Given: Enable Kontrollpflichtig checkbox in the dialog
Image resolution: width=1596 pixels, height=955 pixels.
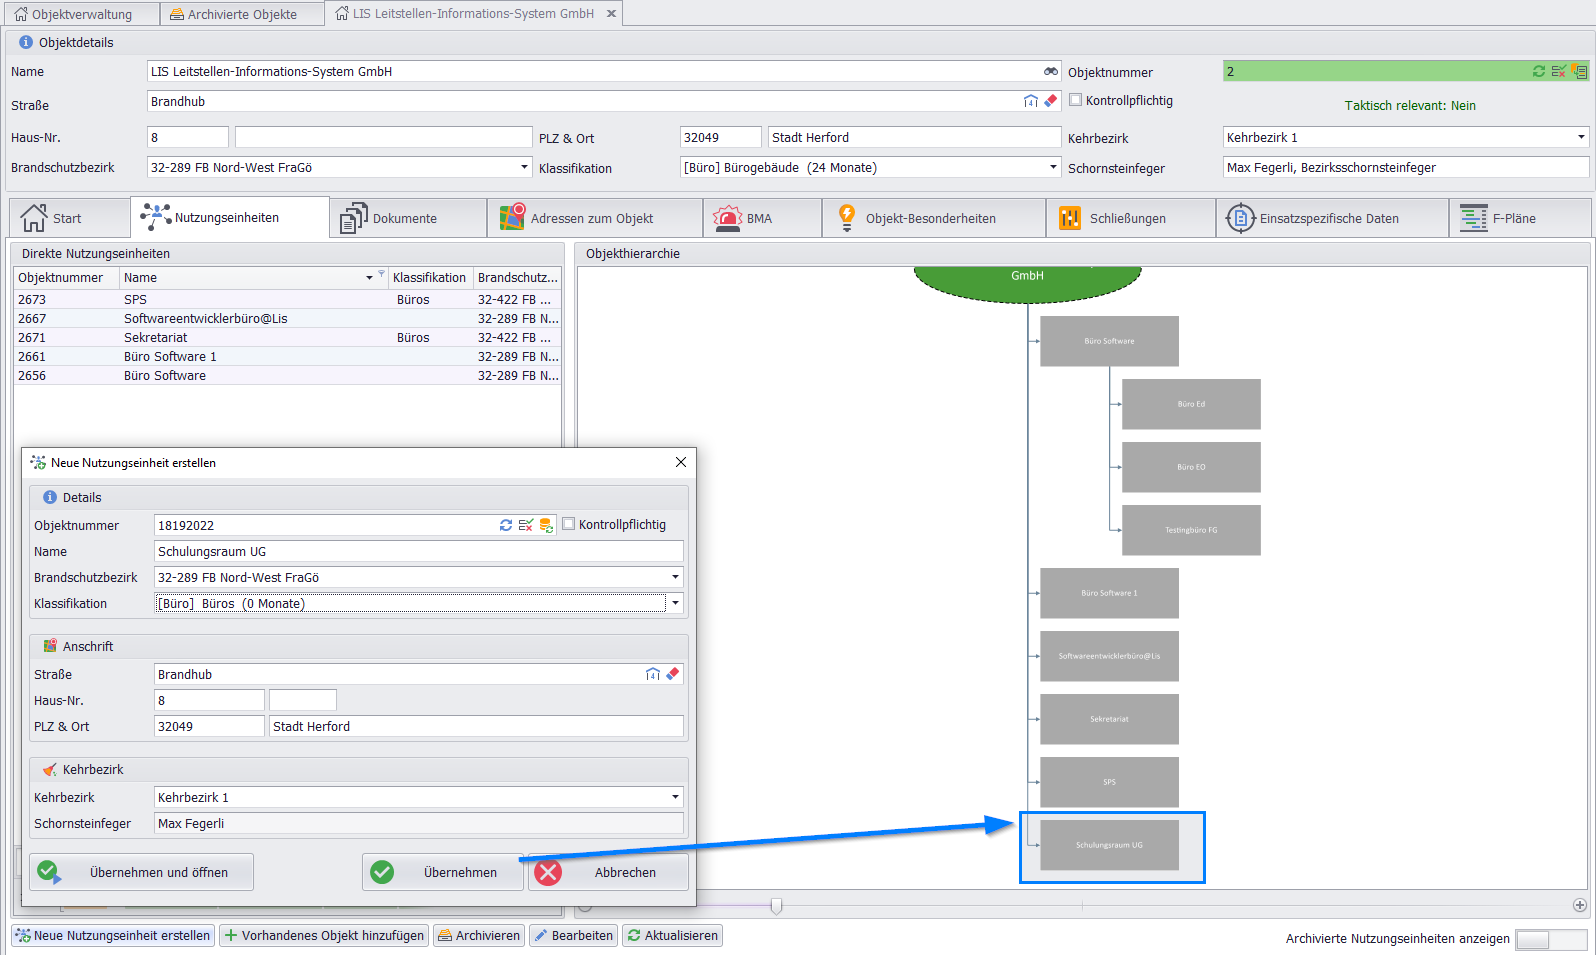Looking at the screenshot, I should click(569, 524).
